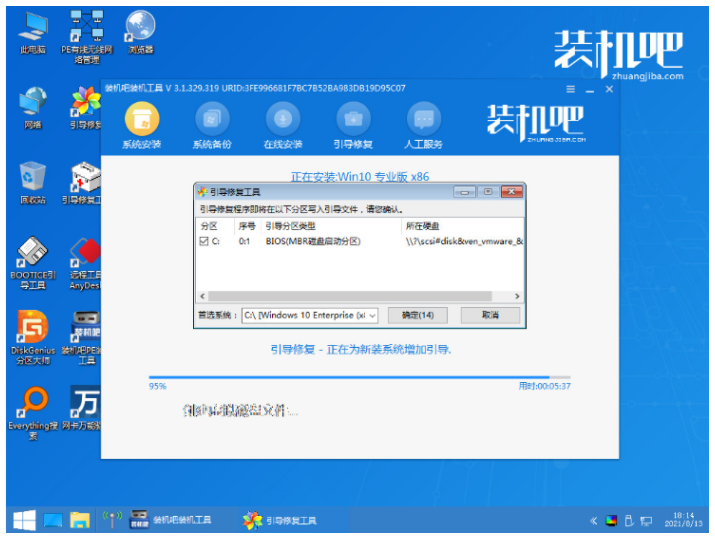Click the Windows Start button
Screen dimensions: 715x538
click(24, 520)
